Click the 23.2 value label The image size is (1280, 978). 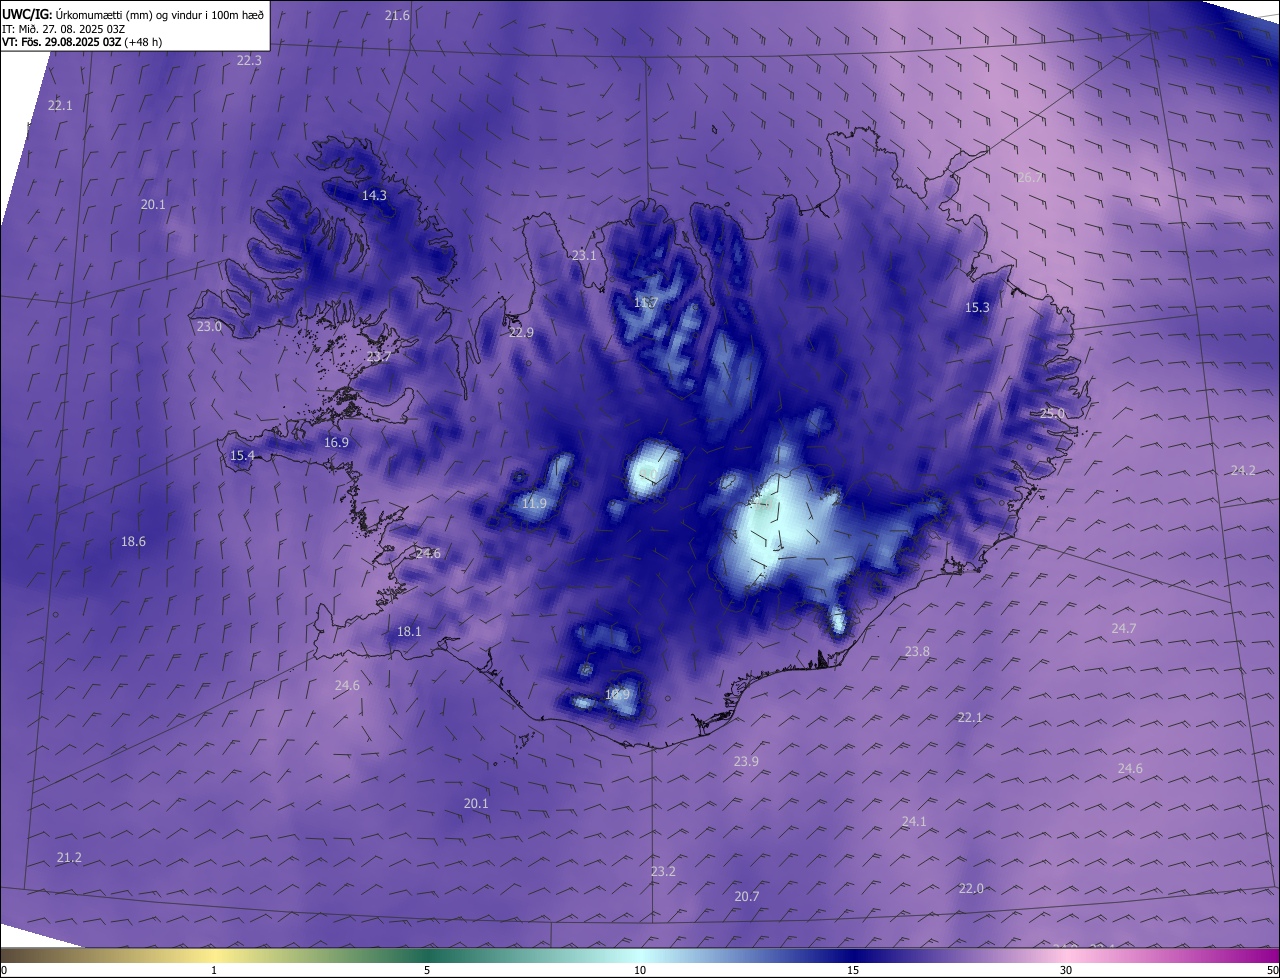click(663, 871)
